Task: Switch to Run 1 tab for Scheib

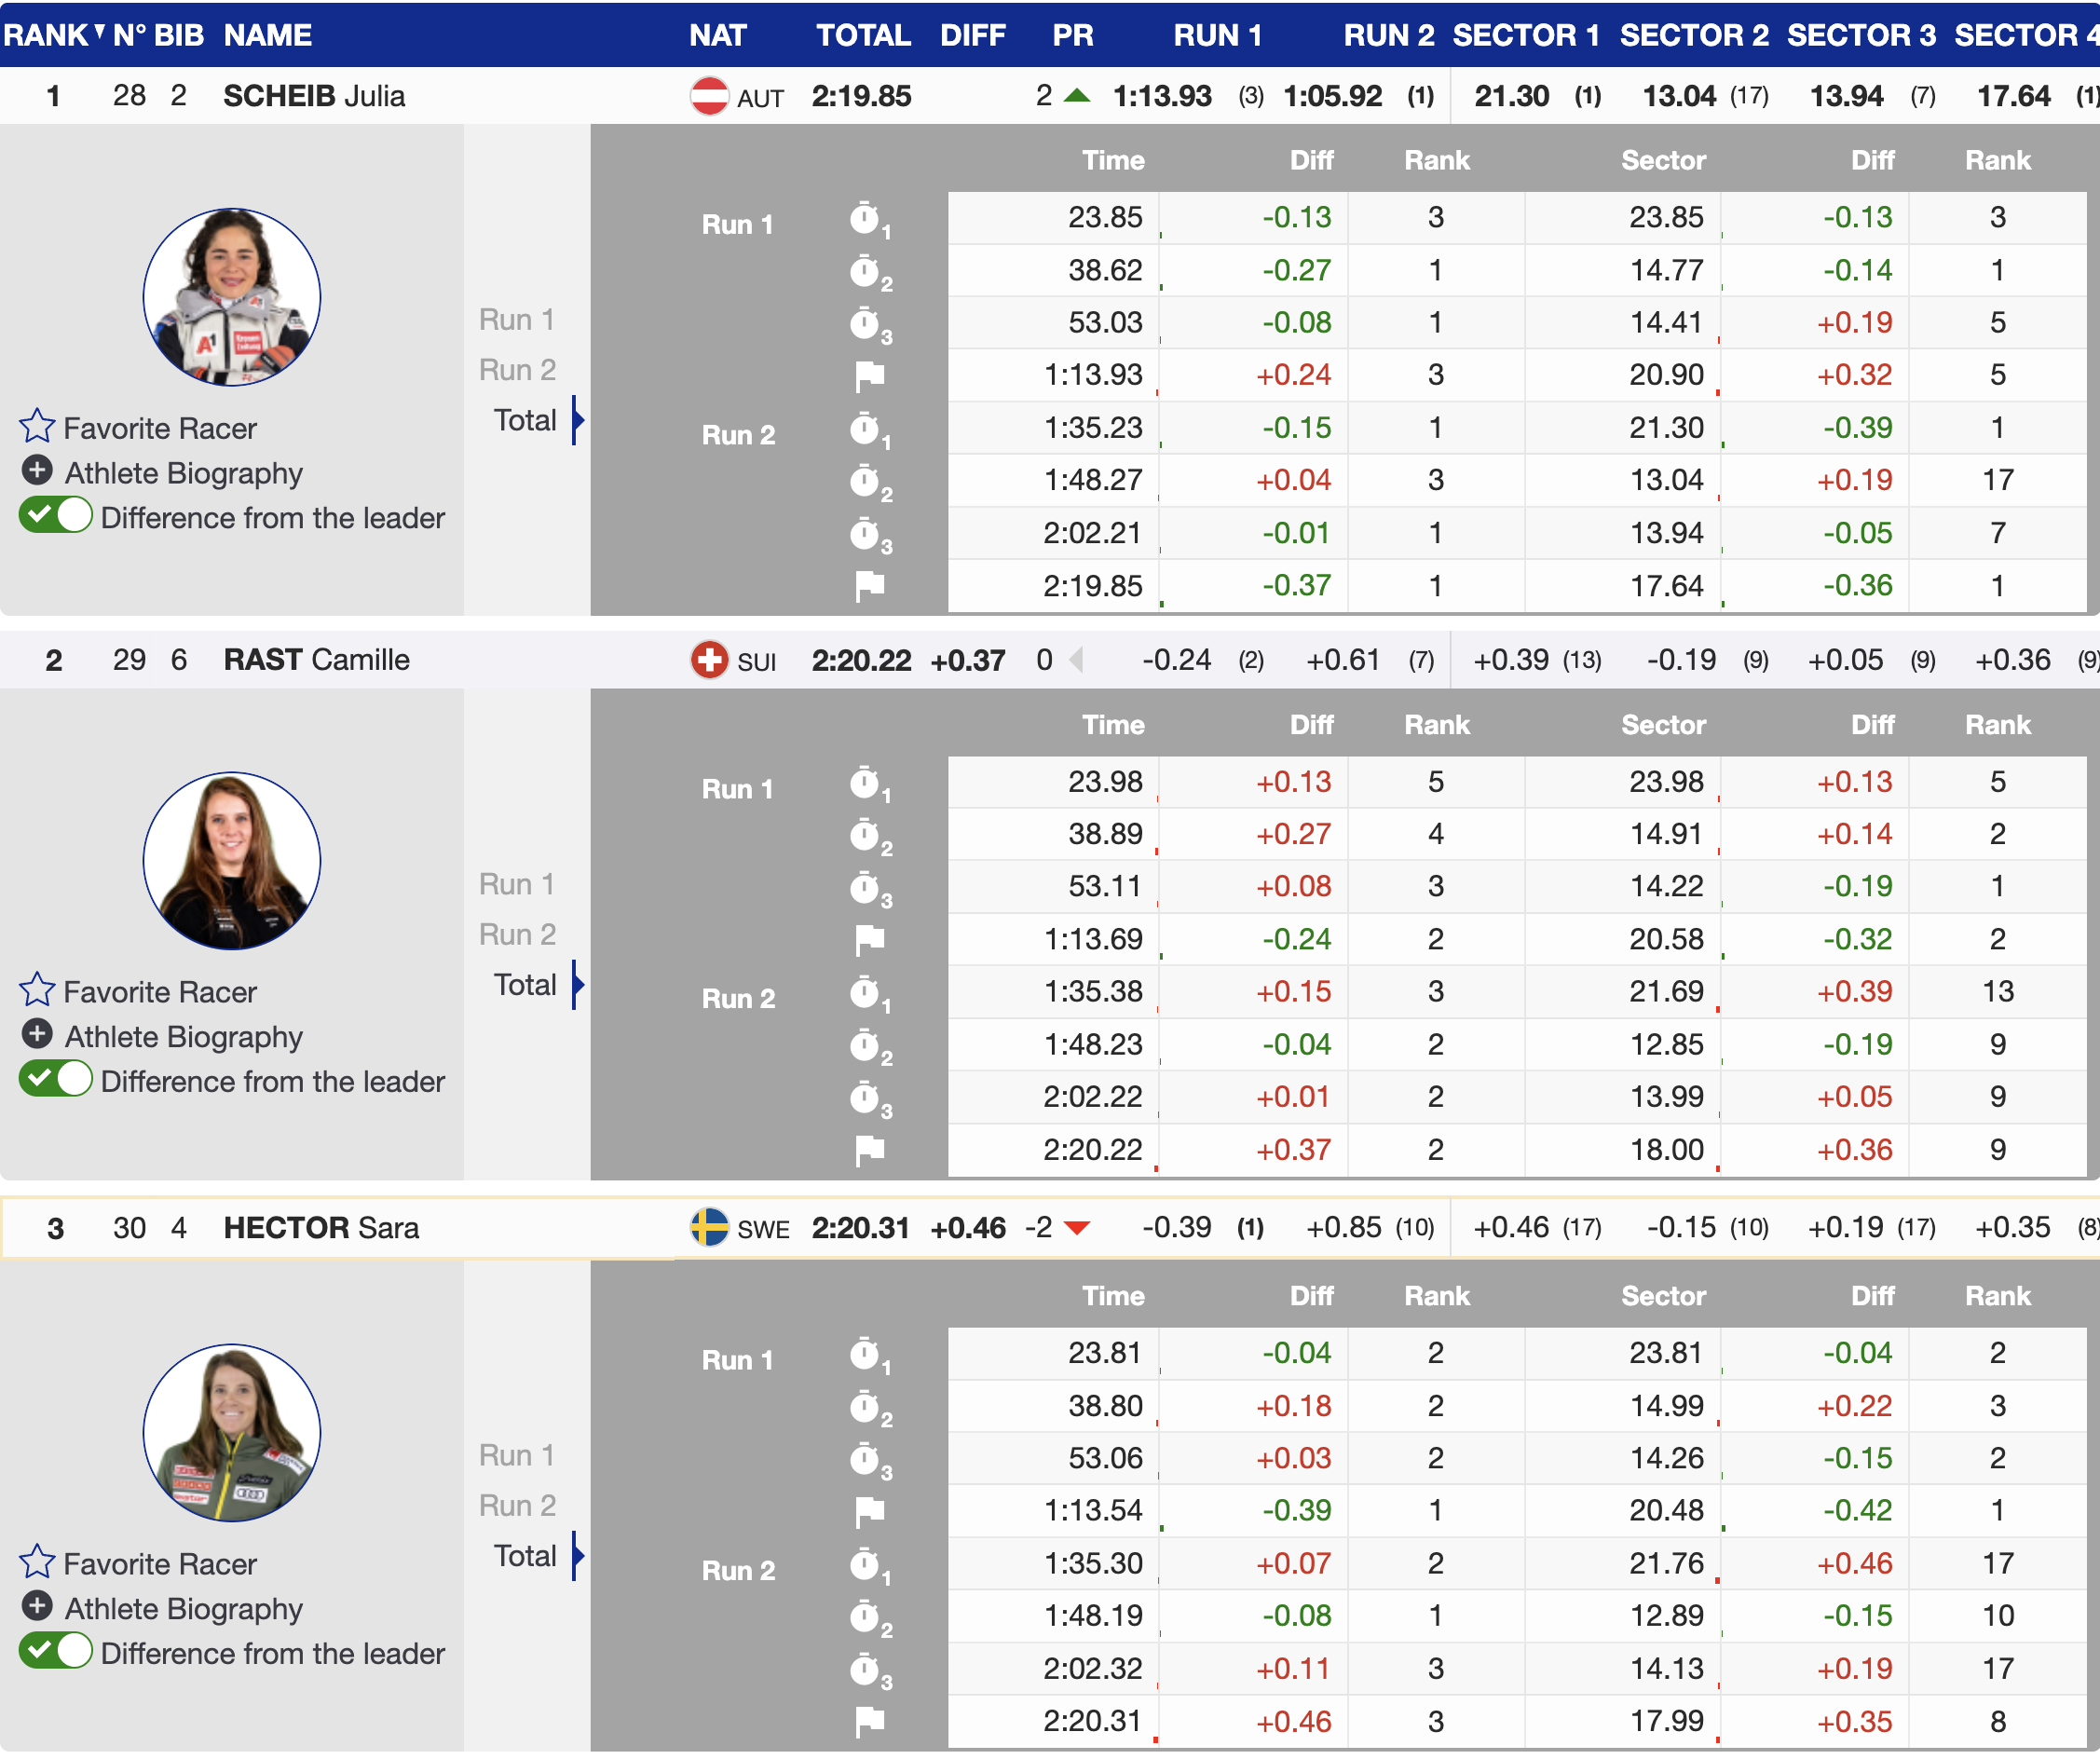Action: pyautogui.click(x=516, y=320)
